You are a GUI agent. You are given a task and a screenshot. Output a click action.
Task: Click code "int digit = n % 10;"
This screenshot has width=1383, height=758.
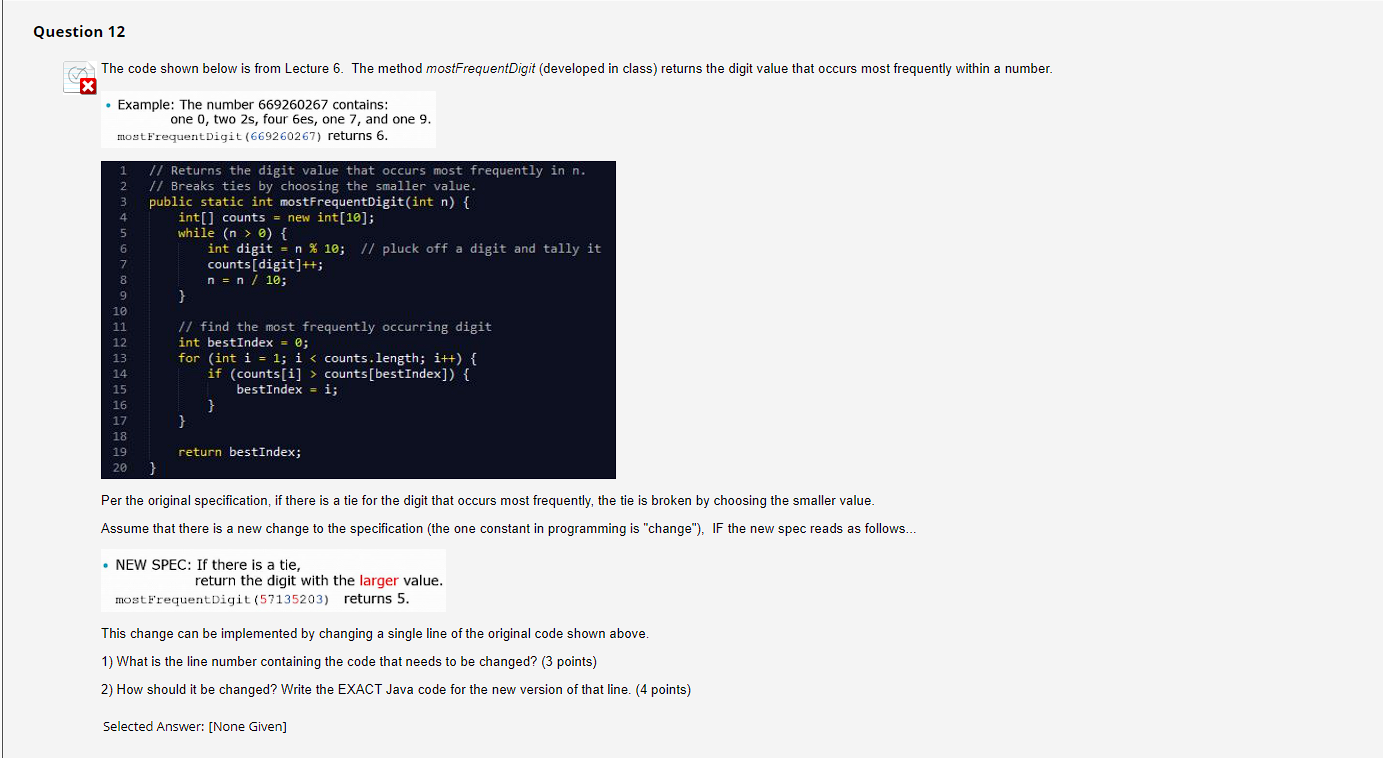(276, 249)
